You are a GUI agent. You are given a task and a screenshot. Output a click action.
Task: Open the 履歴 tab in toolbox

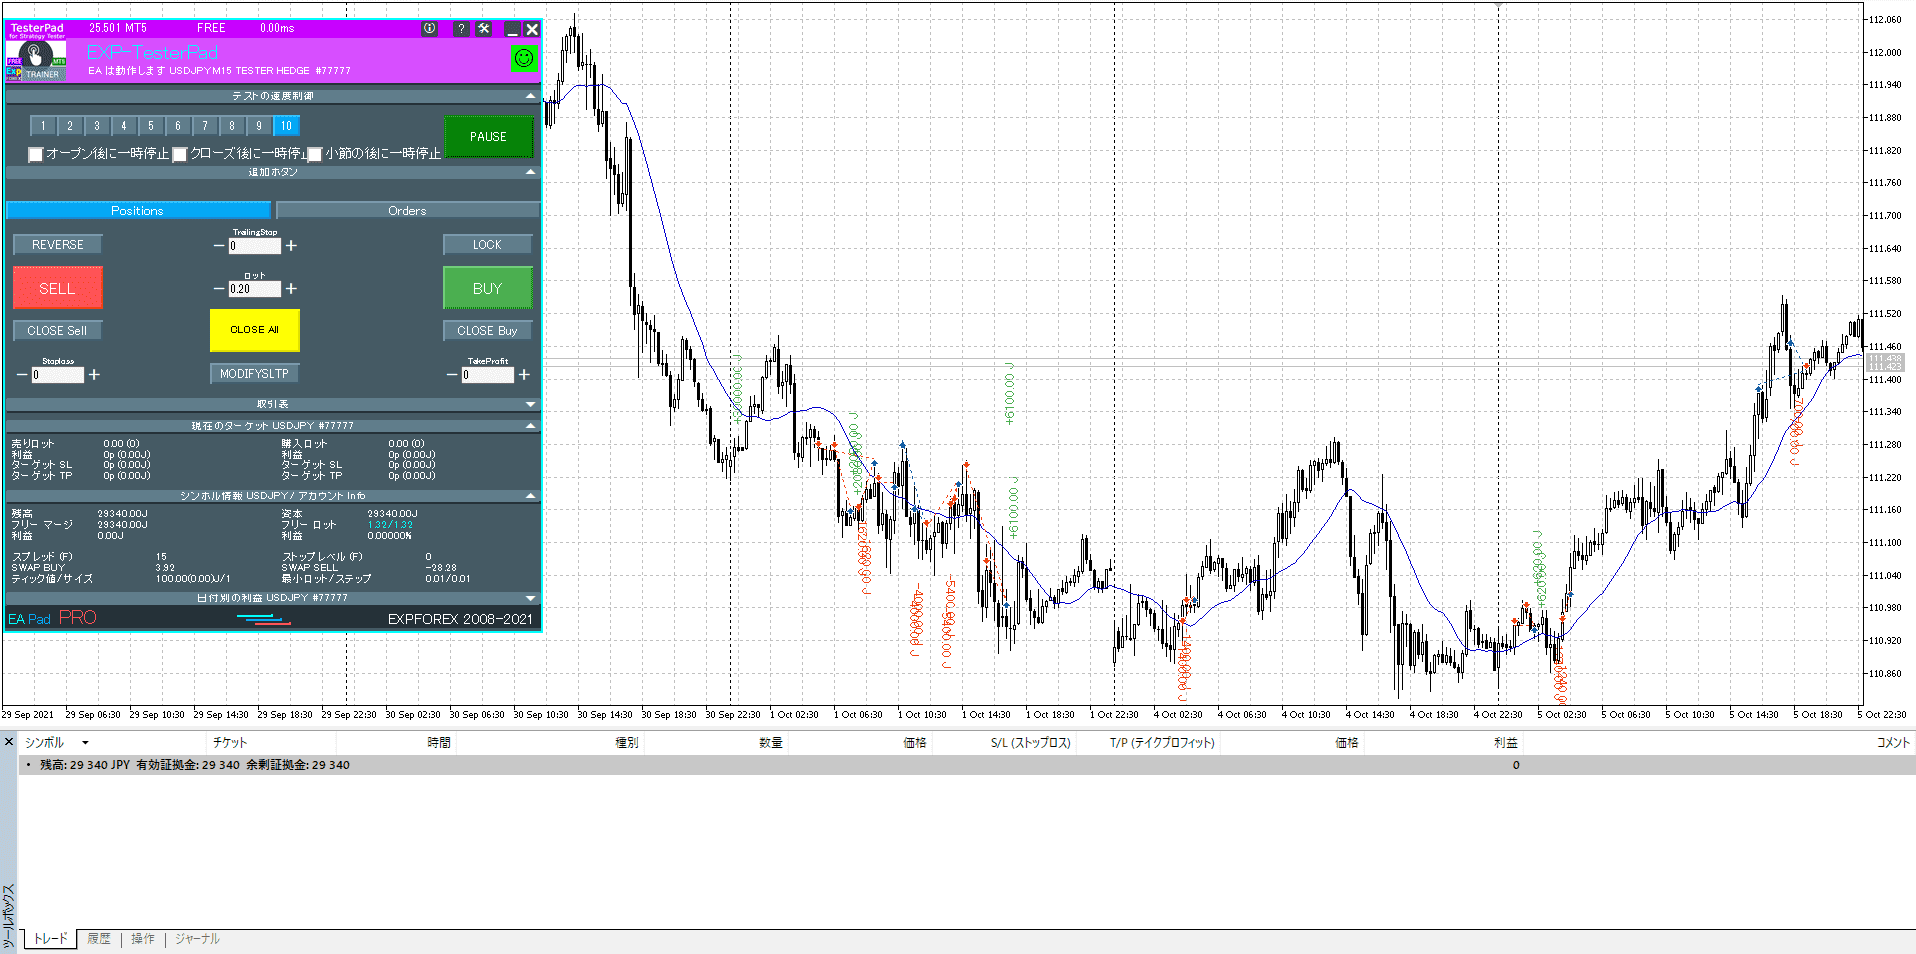(98, 939)
